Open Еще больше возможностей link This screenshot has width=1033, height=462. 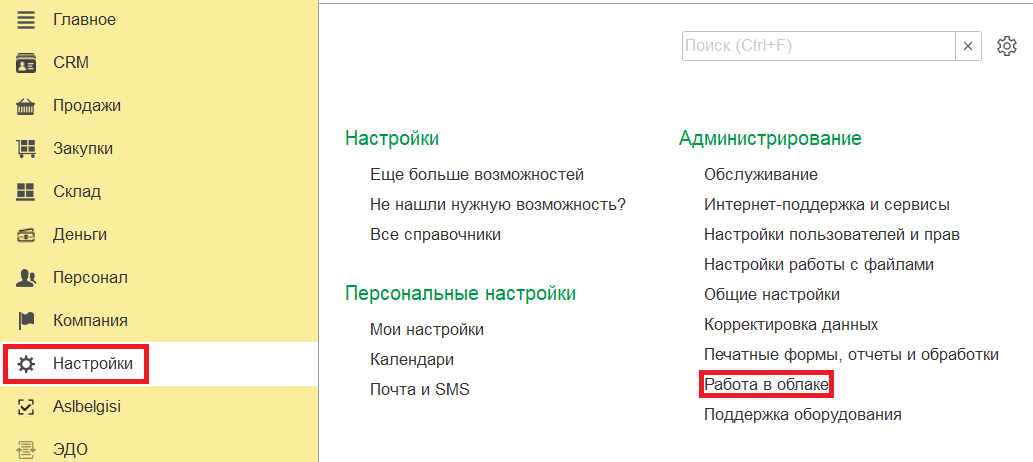(476, 175)
